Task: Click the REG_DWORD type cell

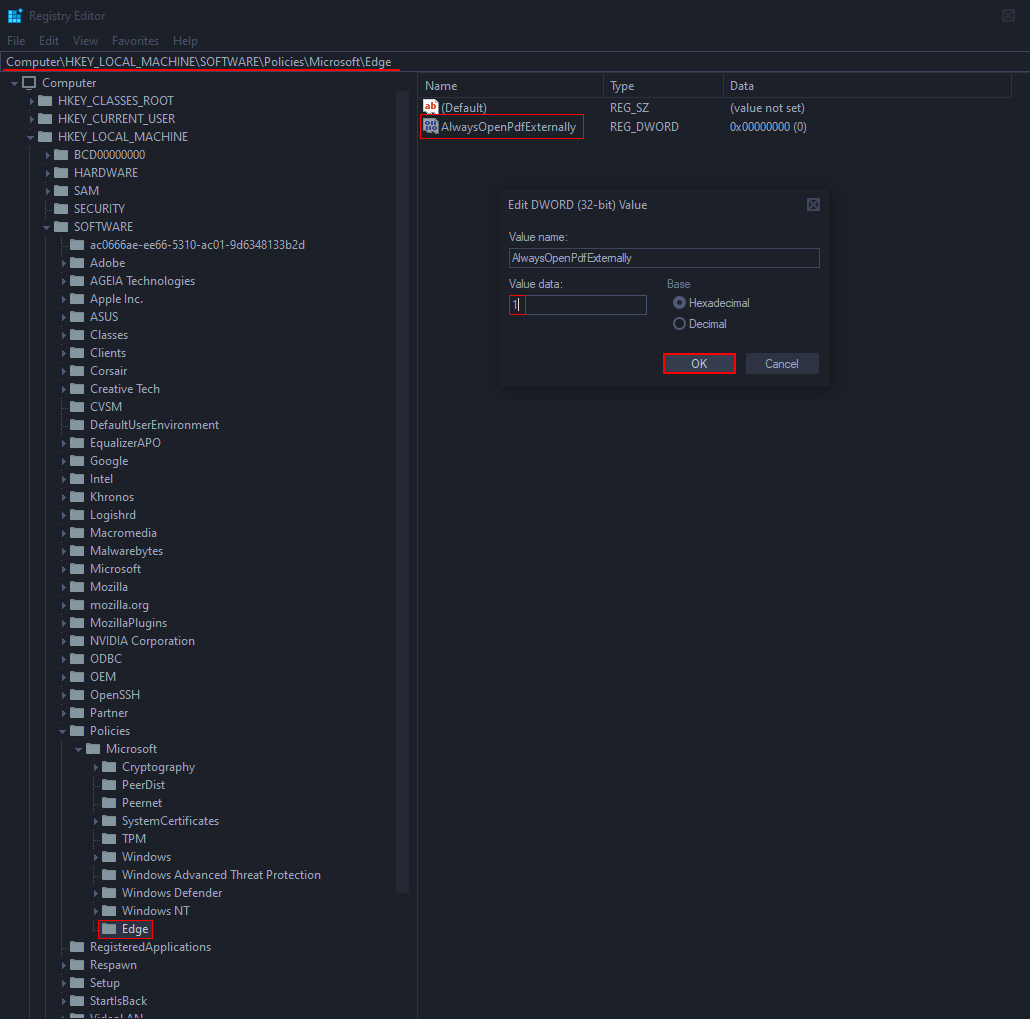Action: click(x=644, y=127)
